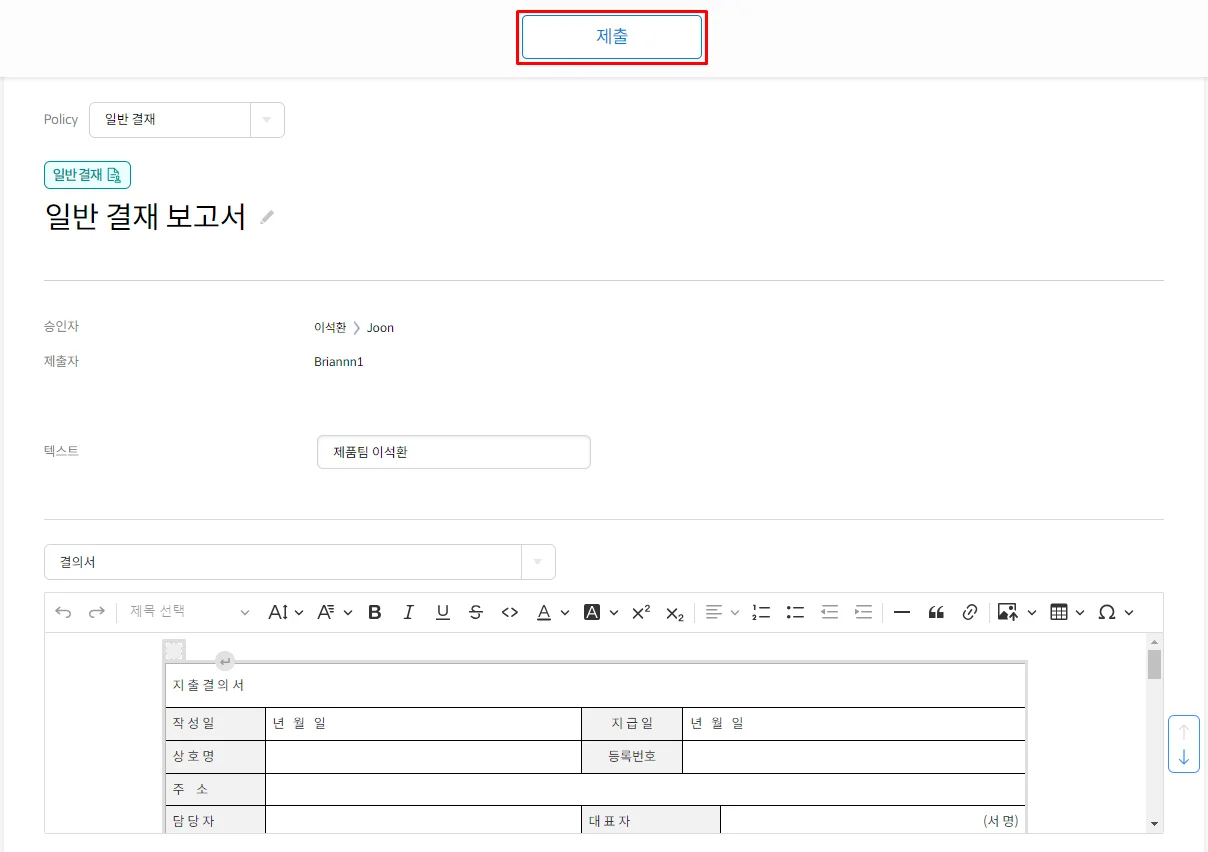Click the table selection handle in editor
Screen dimensions: 1208x852
174,651
